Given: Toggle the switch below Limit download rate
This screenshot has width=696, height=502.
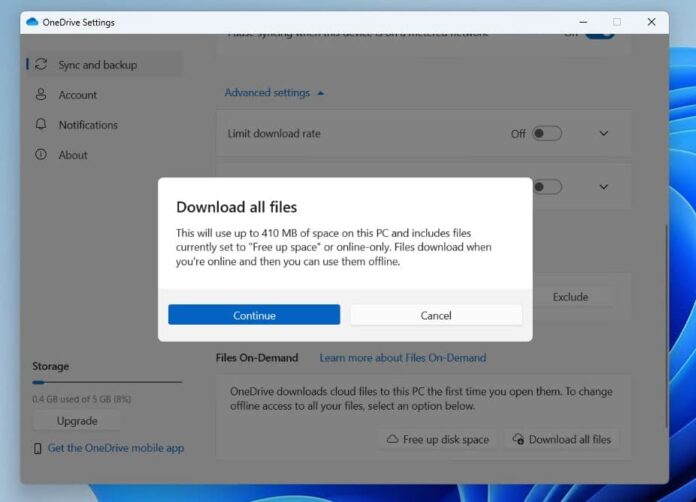Looking at the screenshot, I should (546, 186).
